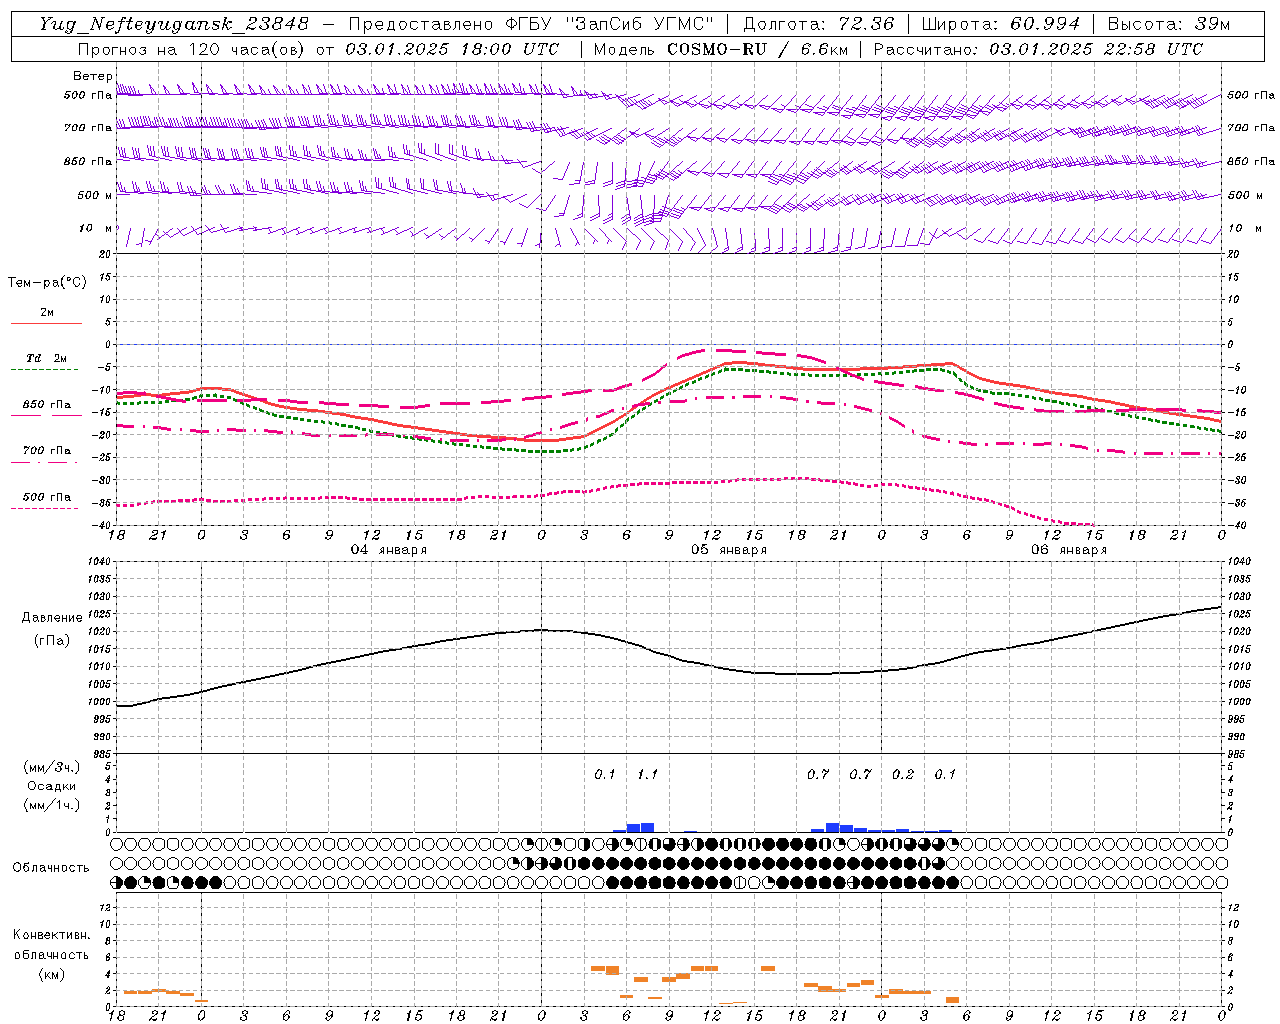Select the 0.2 precipitation amount value

[x=903, y=774]
